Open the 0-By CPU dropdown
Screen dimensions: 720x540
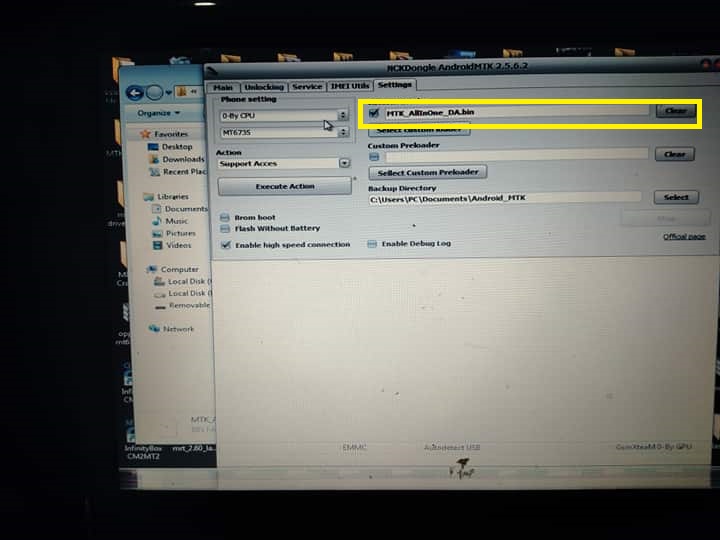pyautogui.click(x=285, y=115)
